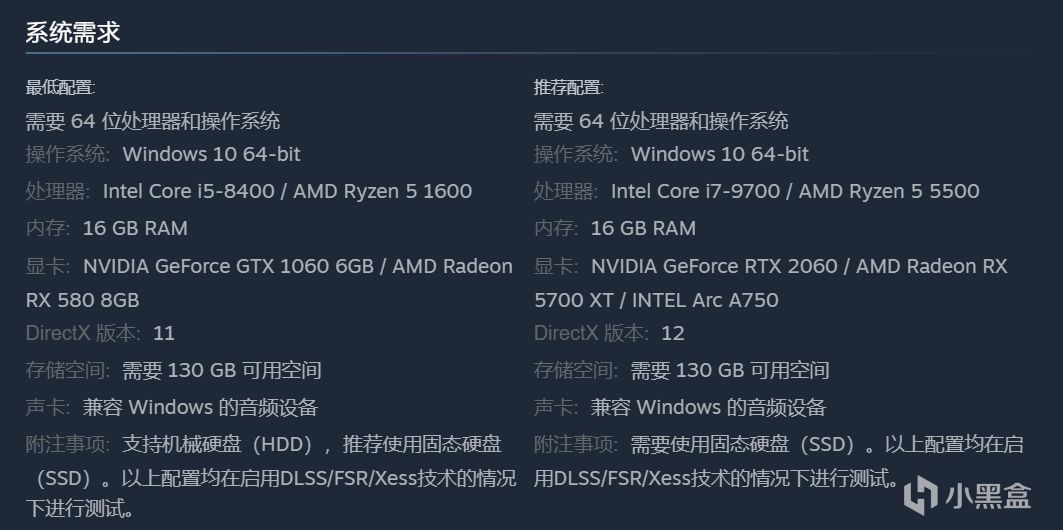Click the GeForce GTX 1060 6GB graphics line
Image resolution: width=1063 pixels, height=530 pixels.
click(228, 266)
